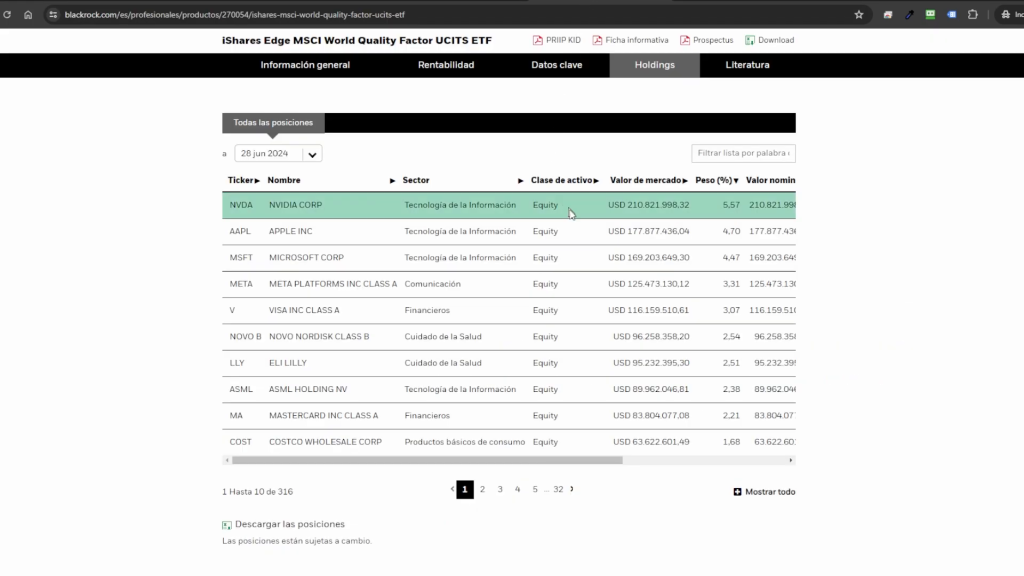Select the ASML HOLDING NV name

click(308, 389)
